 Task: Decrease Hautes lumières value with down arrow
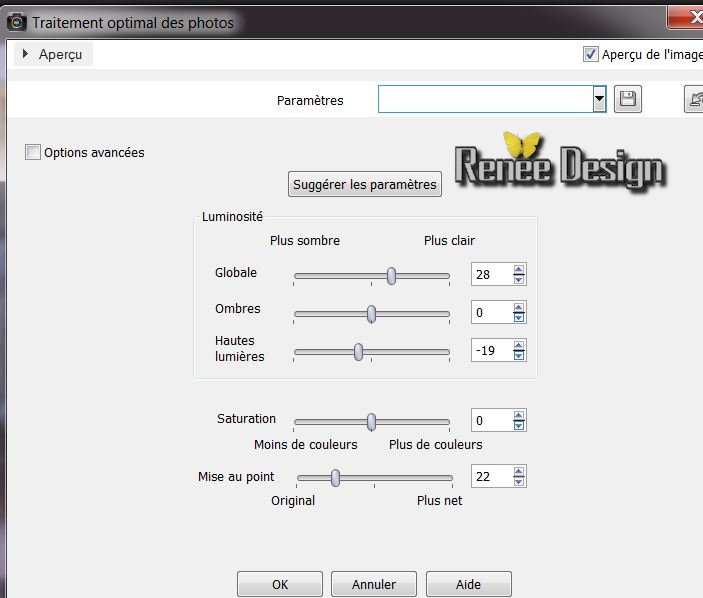click(519, 355)
